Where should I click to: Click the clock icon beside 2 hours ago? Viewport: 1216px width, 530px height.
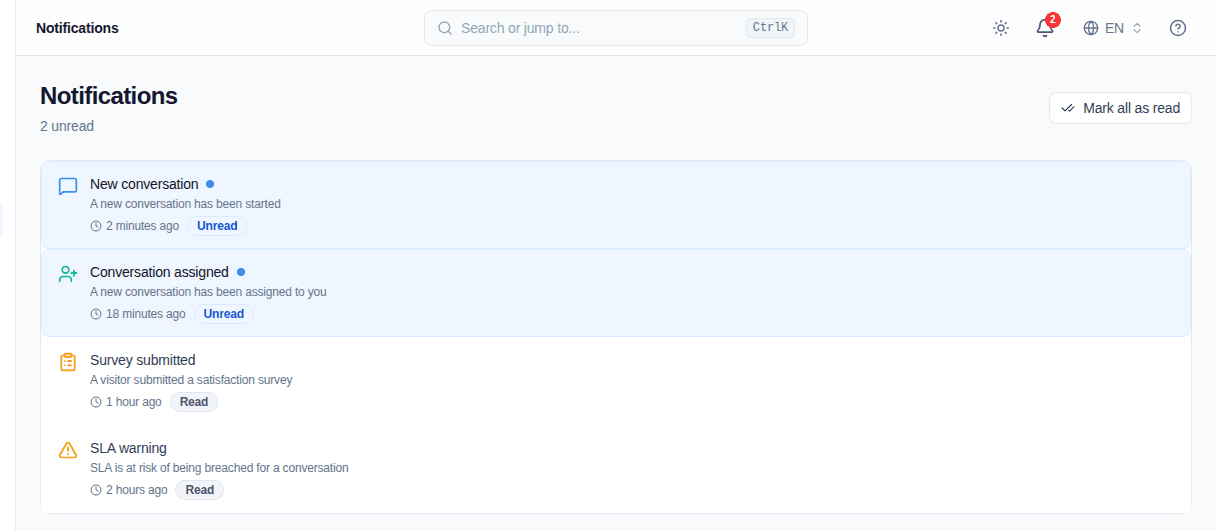pyautogui.click(x=96, y=490)
